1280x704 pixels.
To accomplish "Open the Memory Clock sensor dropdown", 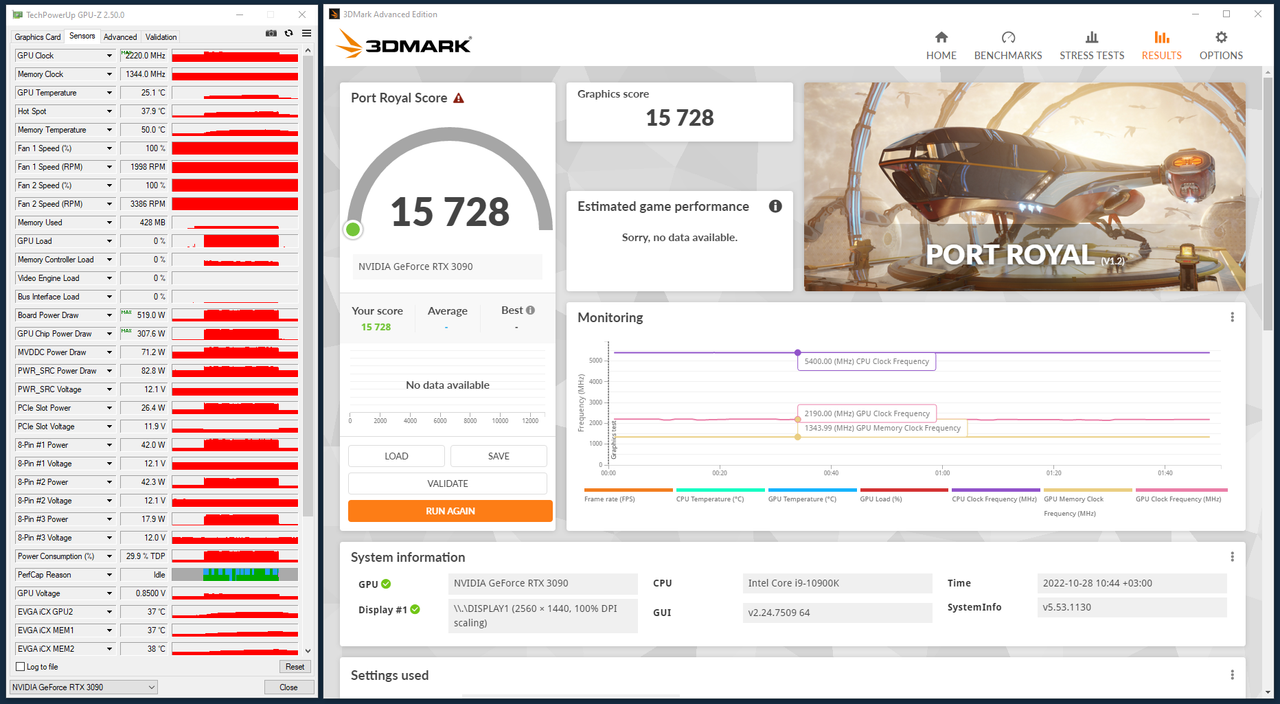I will click(x=110, y=74).
